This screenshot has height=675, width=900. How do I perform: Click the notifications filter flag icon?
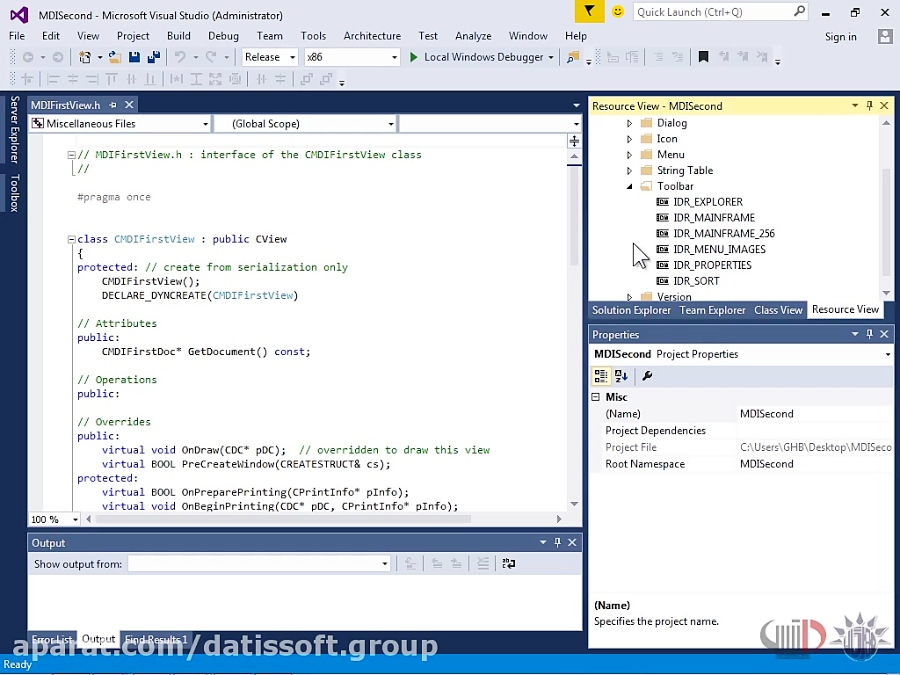pyautogui.click(x=590, y=12)
